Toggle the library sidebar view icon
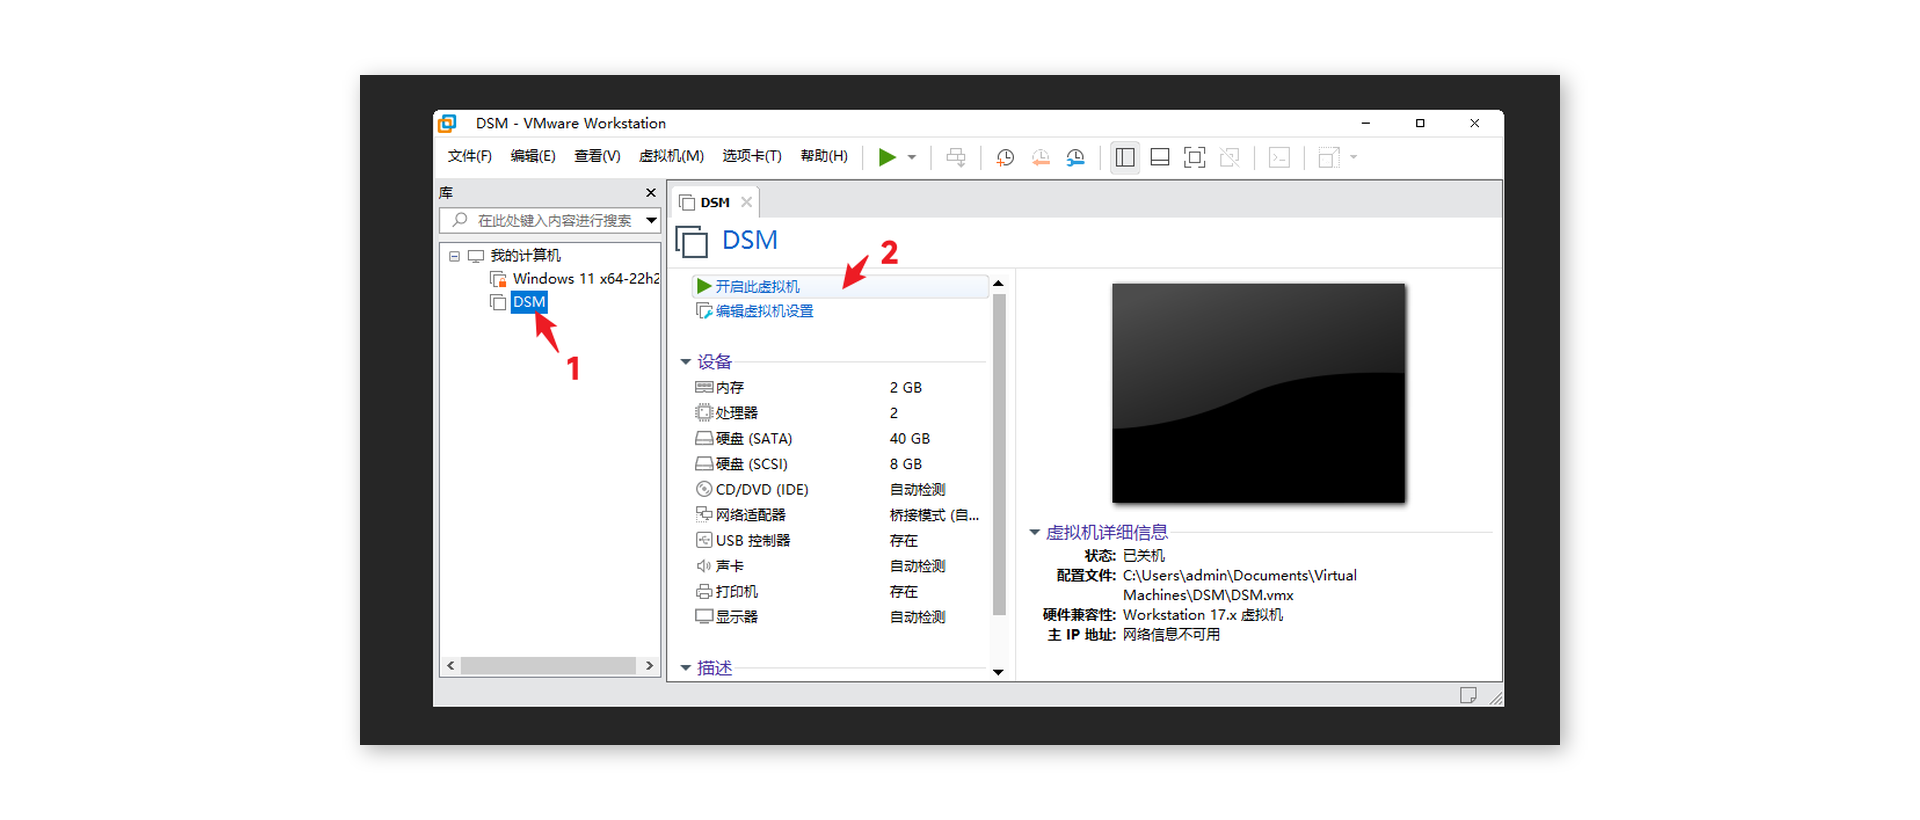This screenshot has height=820, width=1920. tap(1125, 157)
